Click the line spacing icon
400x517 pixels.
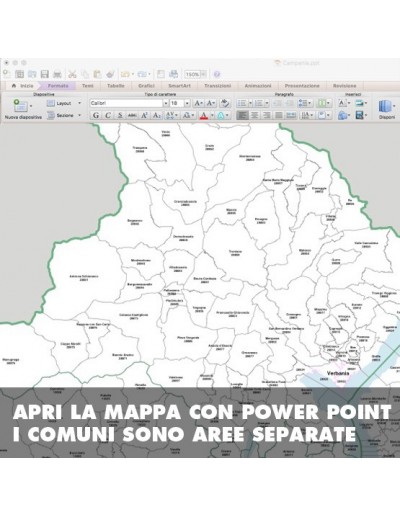[302, 103]
